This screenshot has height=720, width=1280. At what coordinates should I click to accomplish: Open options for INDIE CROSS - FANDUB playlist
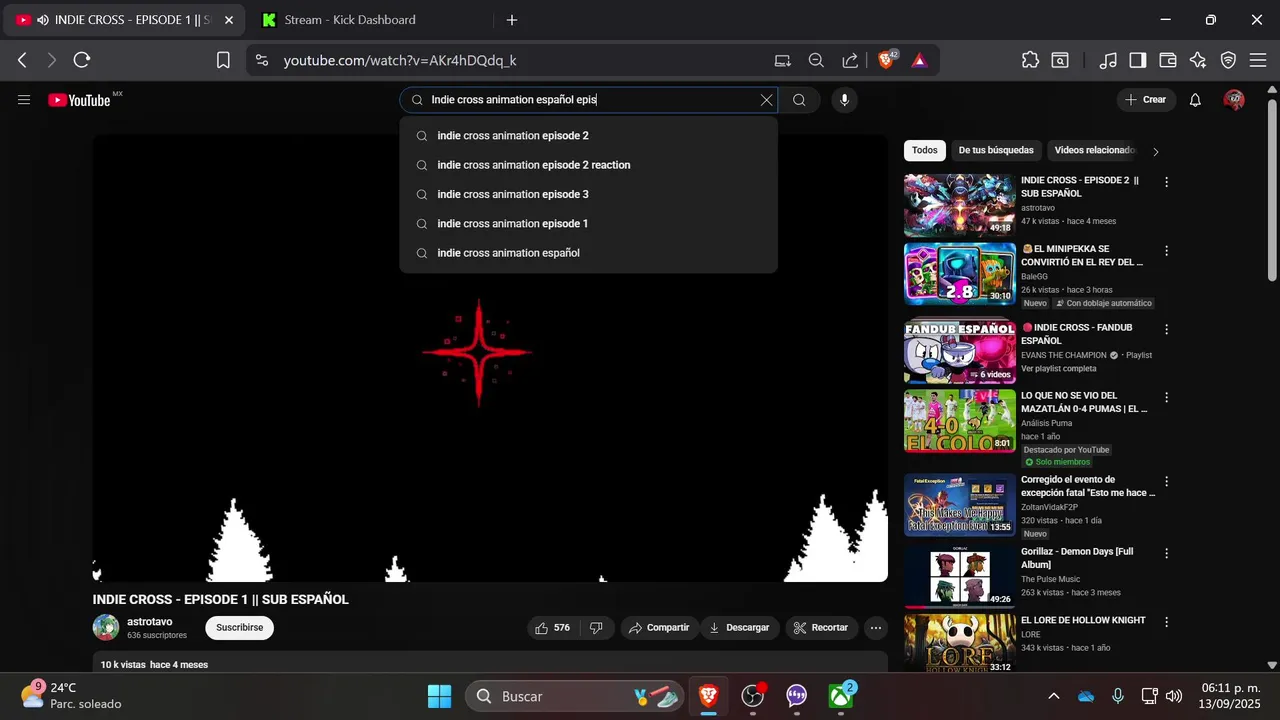click(x=1166, y=329)
